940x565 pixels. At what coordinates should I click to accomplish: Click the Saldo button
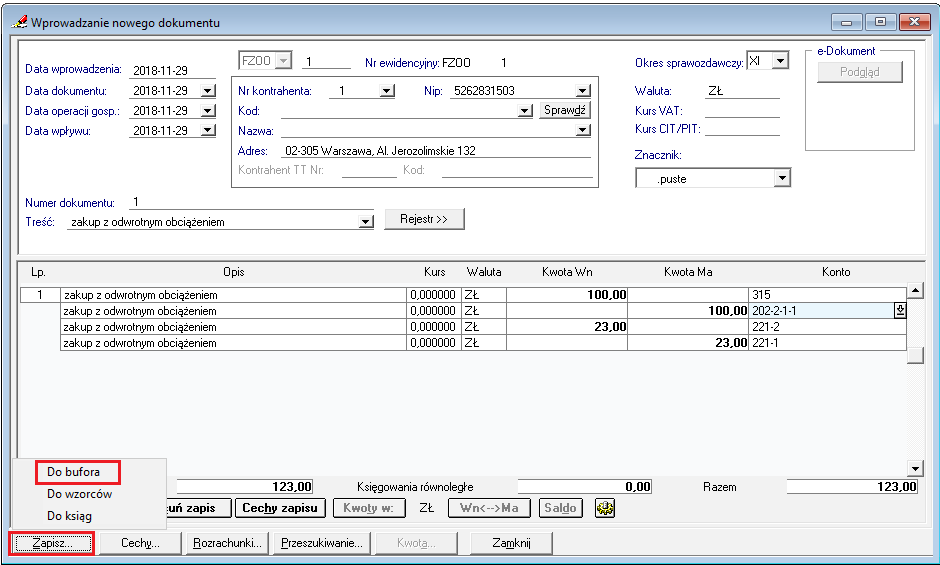point(561,508)
